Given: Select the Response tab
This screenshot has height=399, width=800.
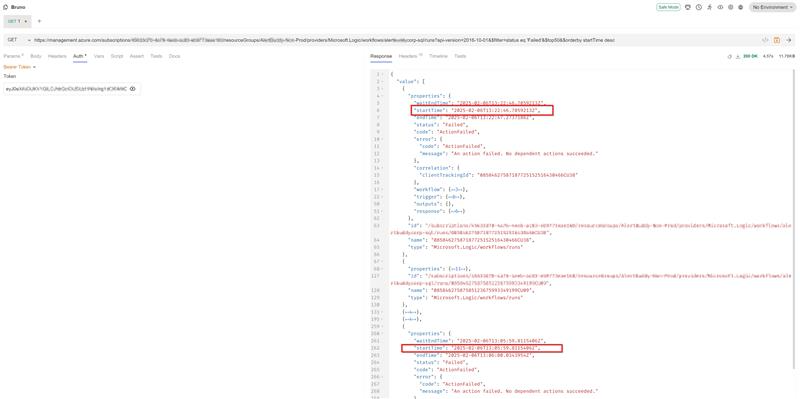Looking at the screenshot, I should [x=381, y=56].
